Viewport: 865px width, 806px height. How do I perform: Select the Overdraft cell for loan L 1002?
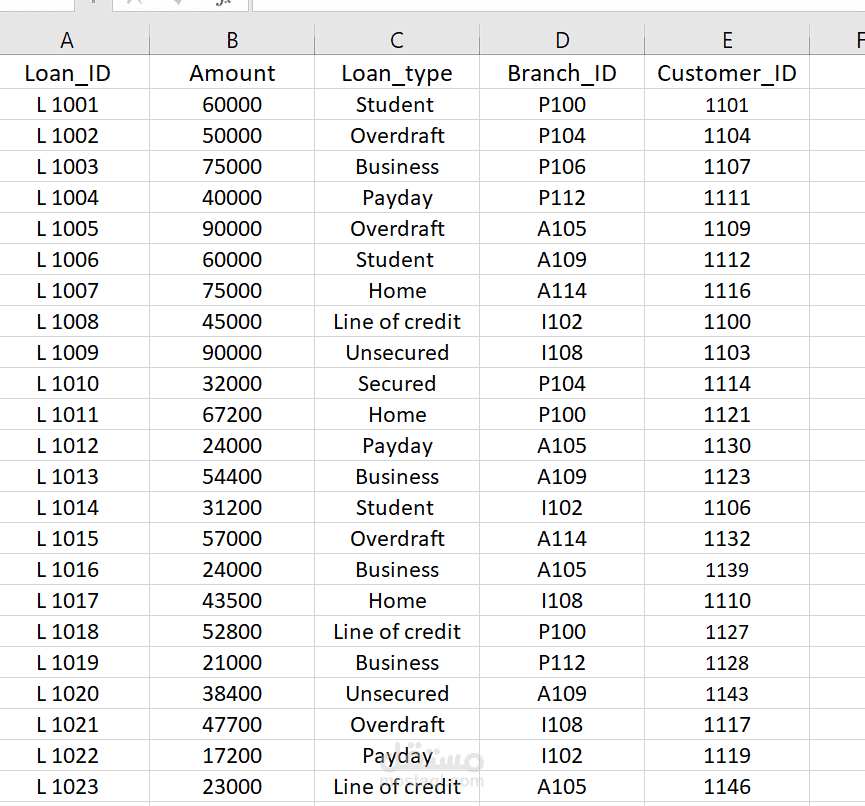(397, 135)
